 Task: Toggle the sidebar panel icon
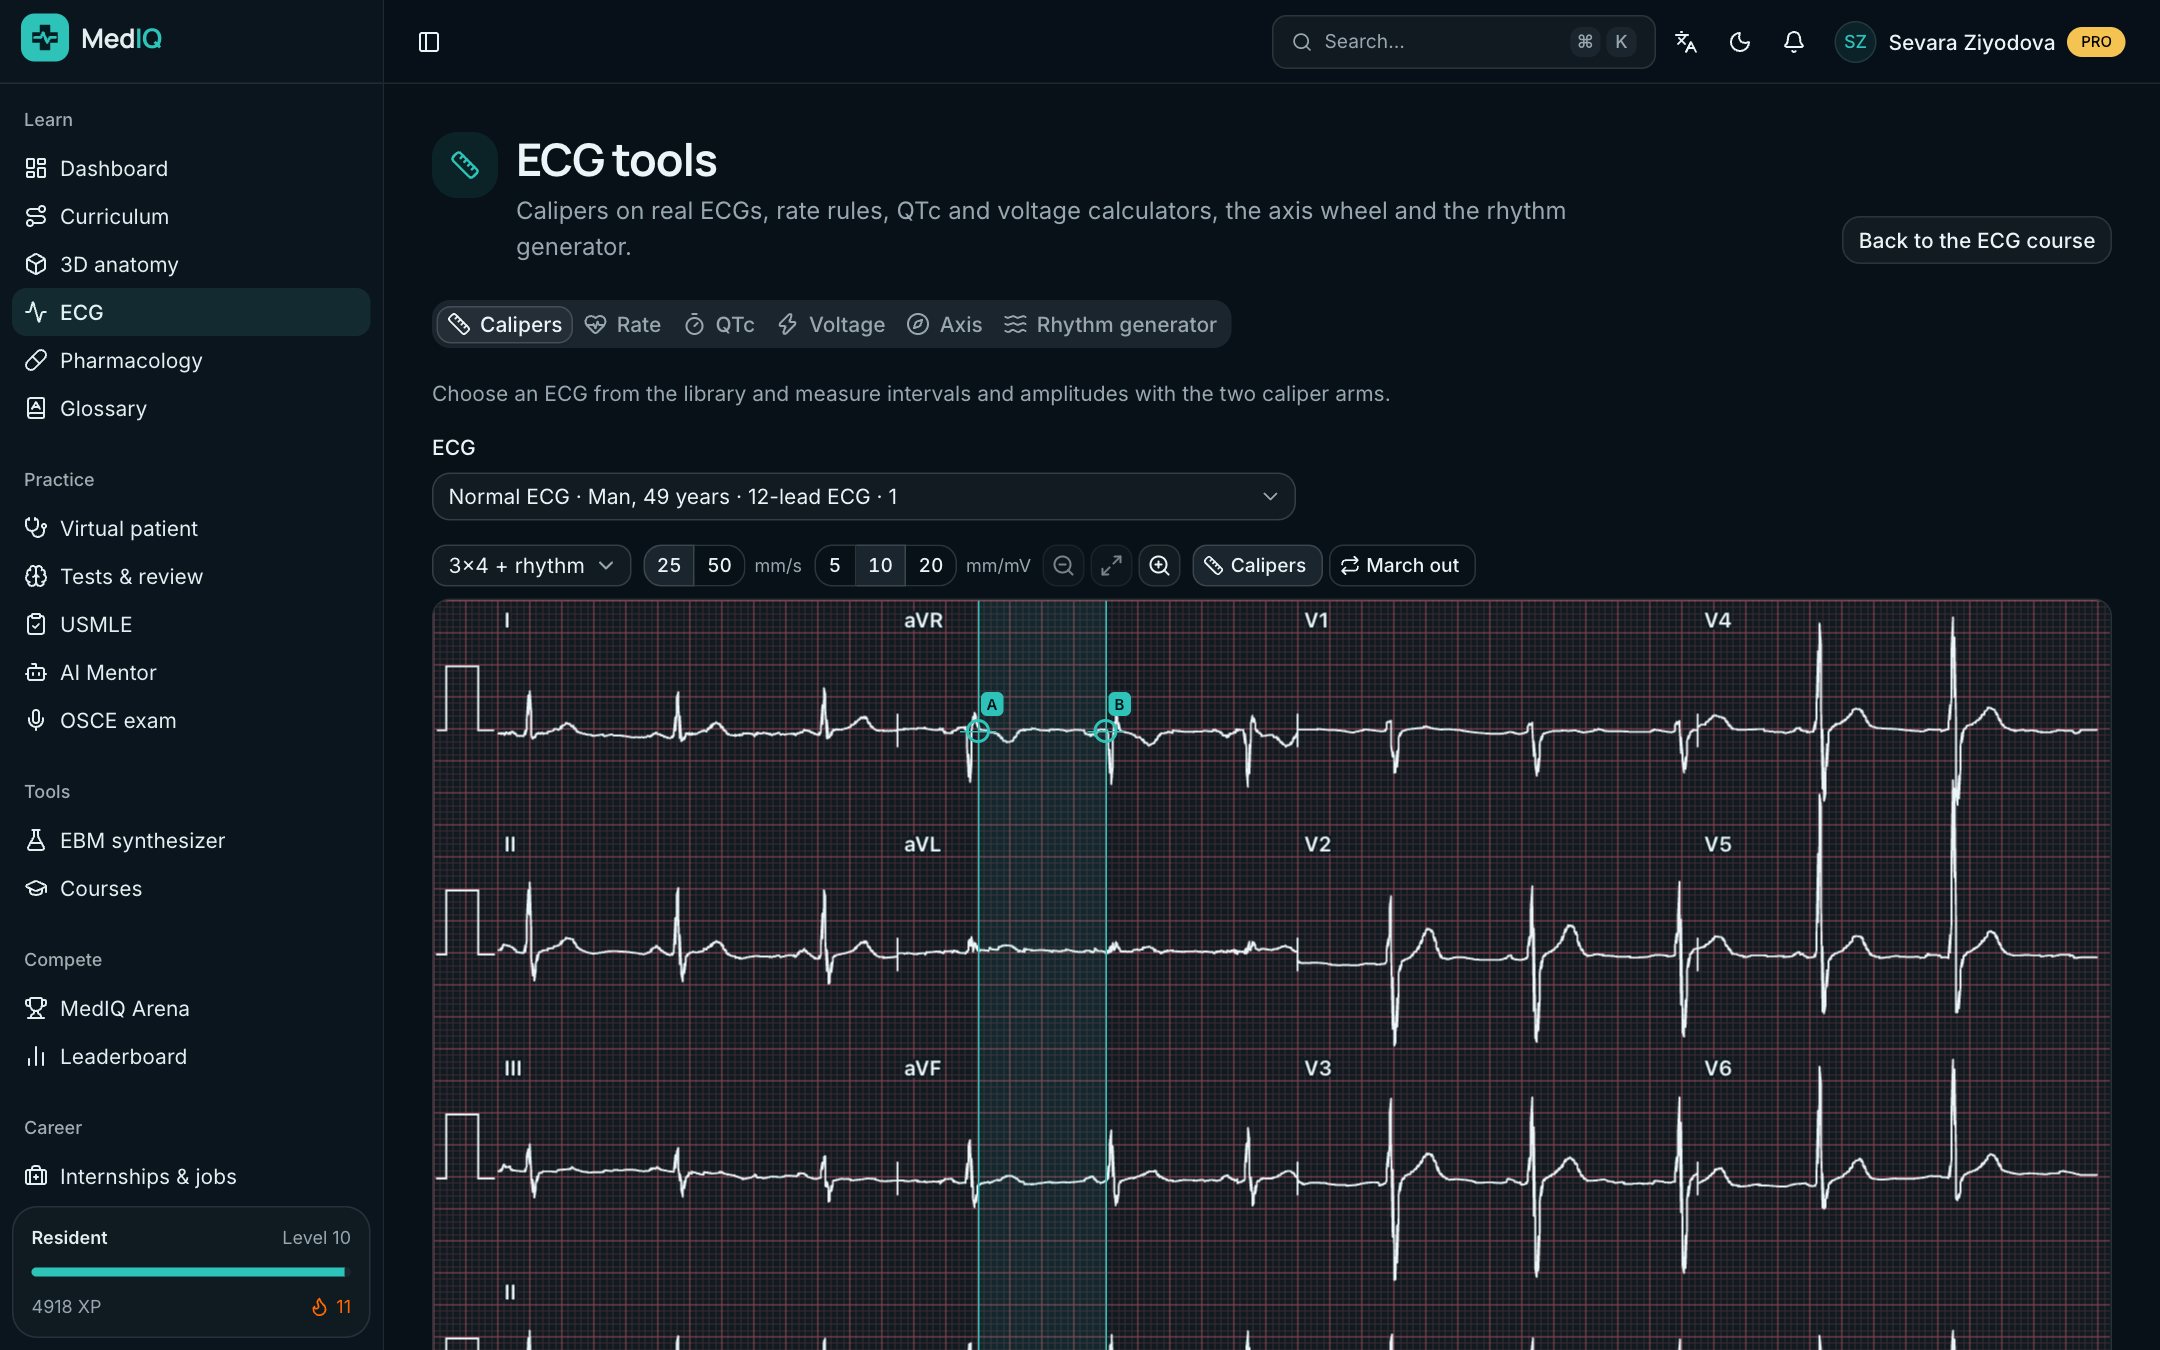[428, 42]
